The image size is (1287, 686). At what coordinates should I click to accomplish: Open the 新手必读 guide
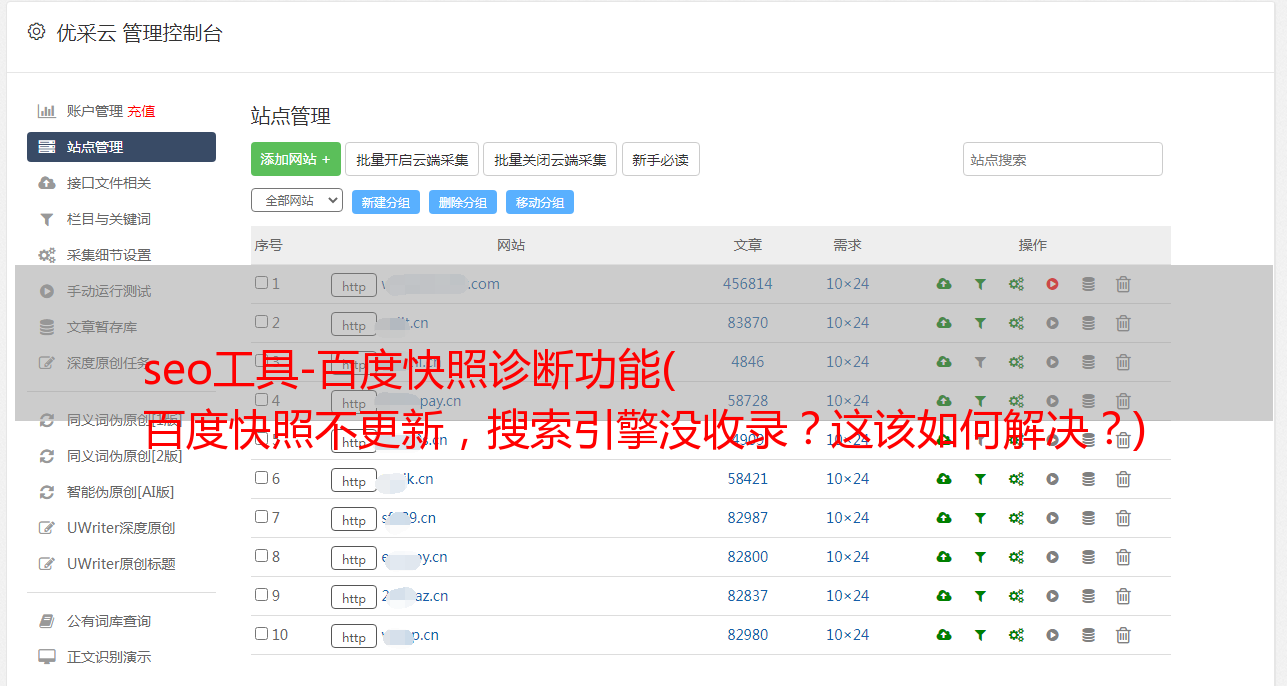[x=660, y=159]
